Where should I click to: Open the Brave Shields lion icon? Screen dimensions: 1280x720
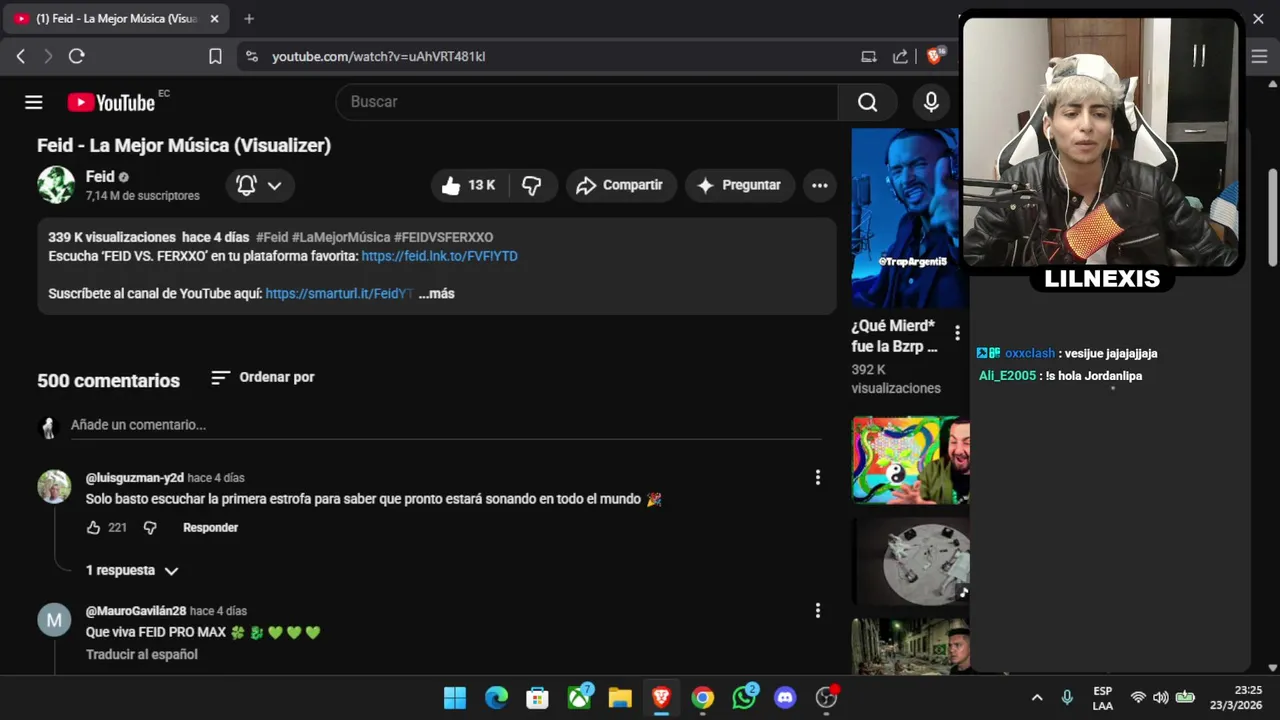(x=934, y=57)
